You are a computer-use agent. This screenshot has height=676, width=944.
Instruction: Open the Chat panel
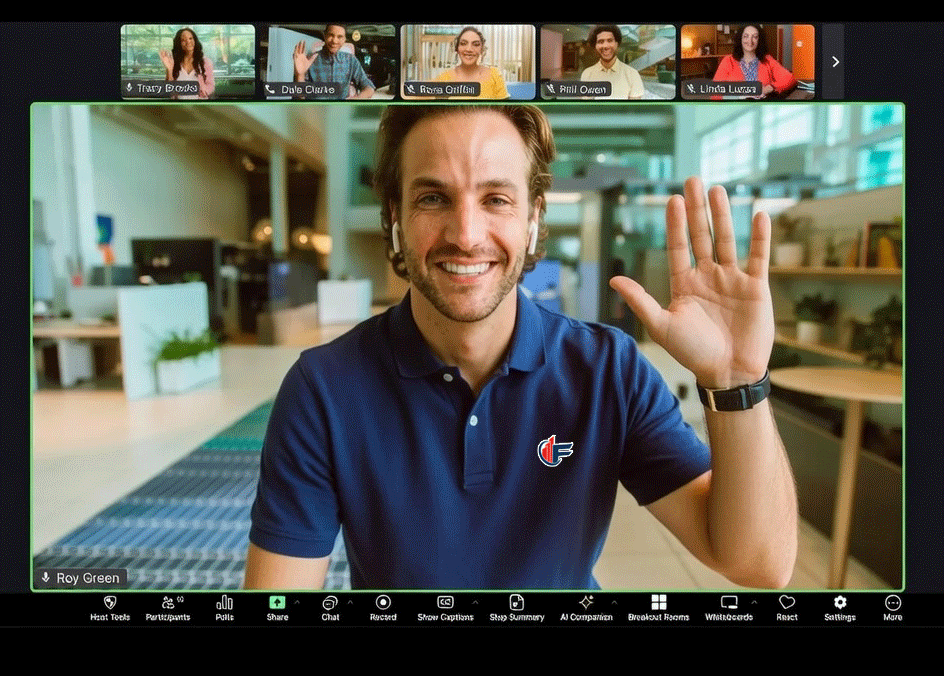(x=330, y=608)
